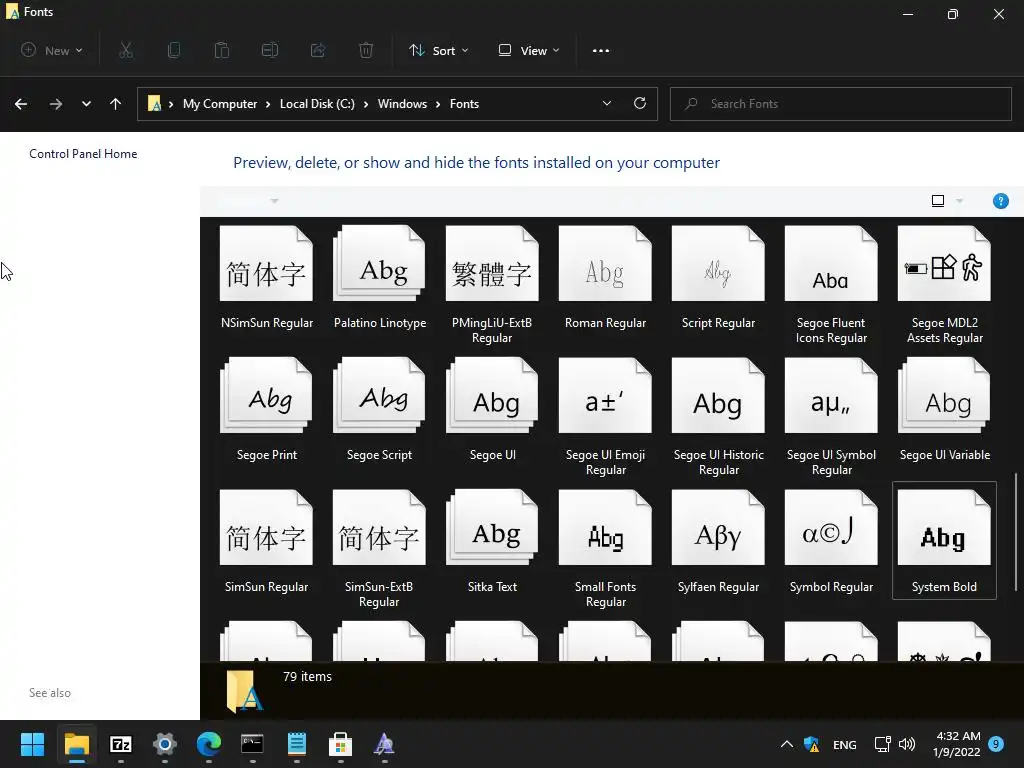Open dropdown next to preview pane icon
The height and width of the screenshot is (768, 1024).
pyautogui.click(x=959, y=200)
